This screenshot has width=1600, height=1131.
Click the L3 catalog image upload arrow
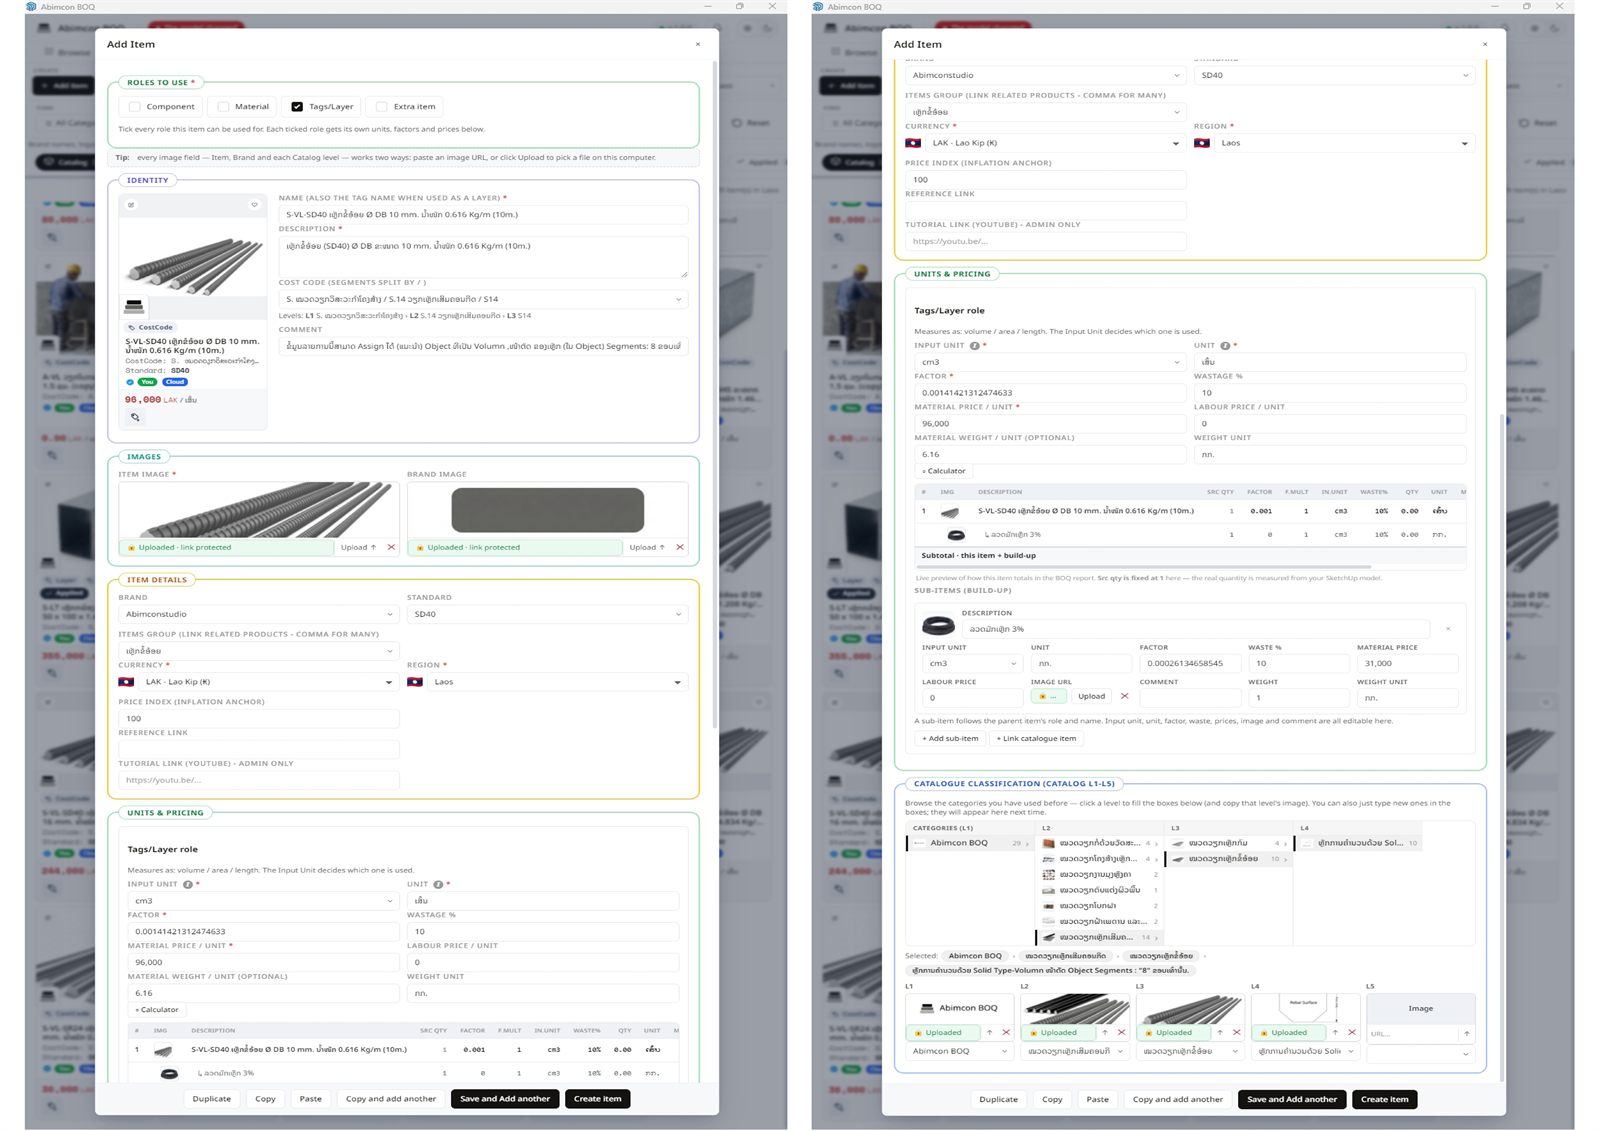point(1220,1033)
